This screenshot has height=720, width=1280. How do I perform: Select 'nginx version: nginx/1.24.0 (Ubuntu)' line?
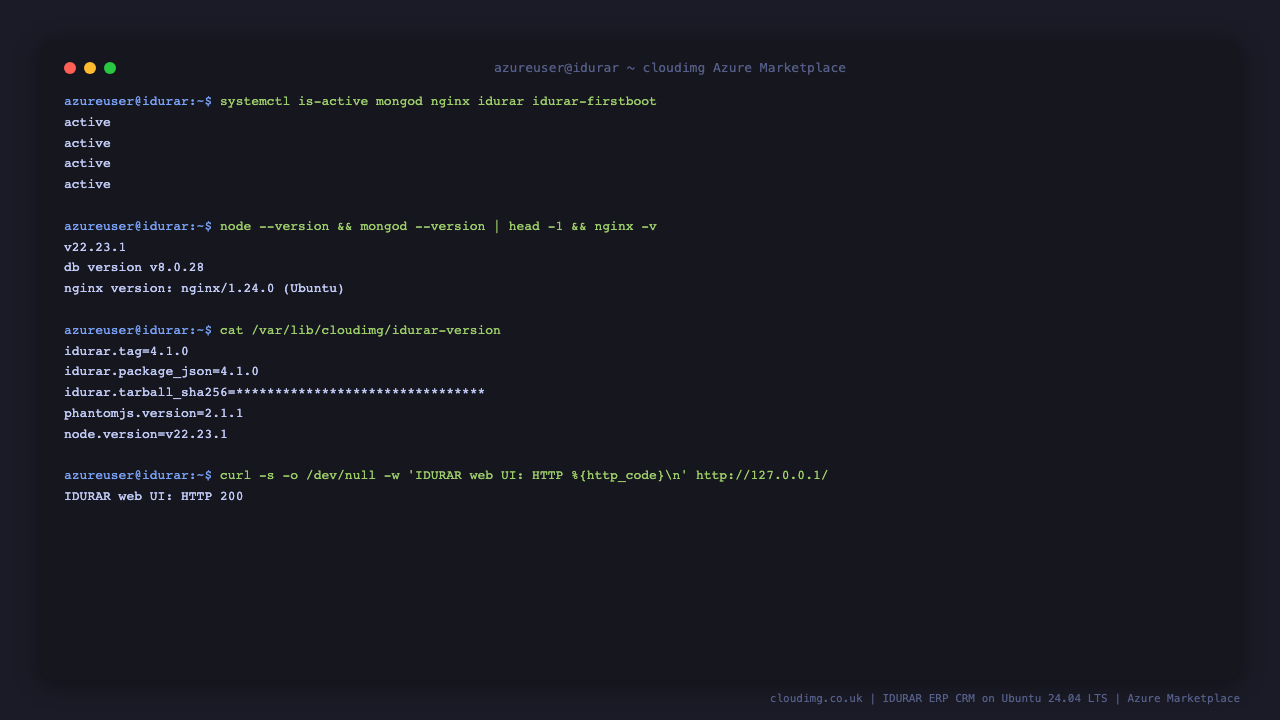pos(204,289)
